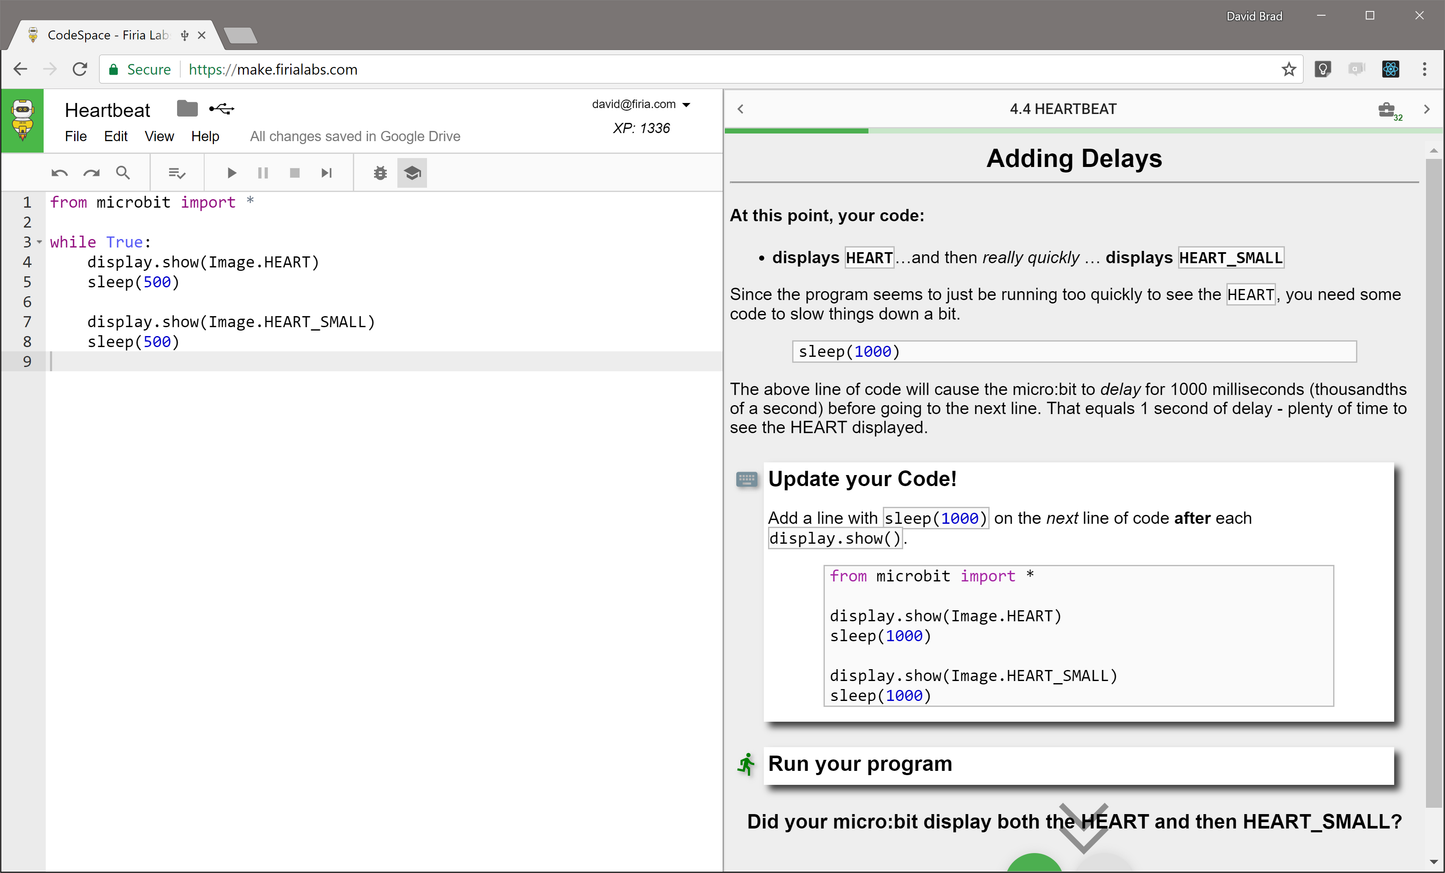Pause the running program
The width and height of the screenshot is (1445, 873).
[263, 172]
